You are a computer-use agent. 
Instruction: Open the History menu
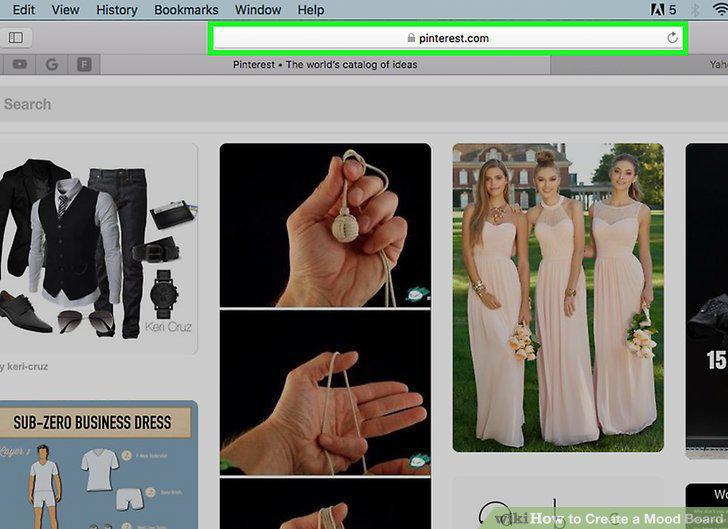click(117, 10)
